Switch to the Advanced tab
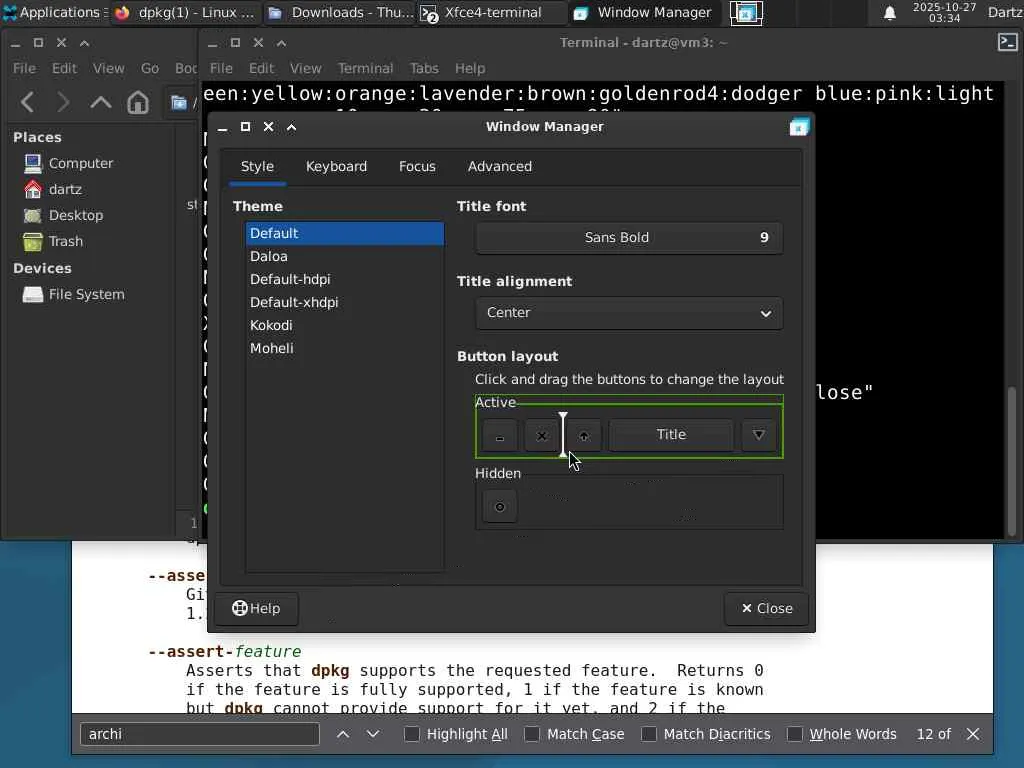The image size is (1024, 768). (x=500, y=167)
